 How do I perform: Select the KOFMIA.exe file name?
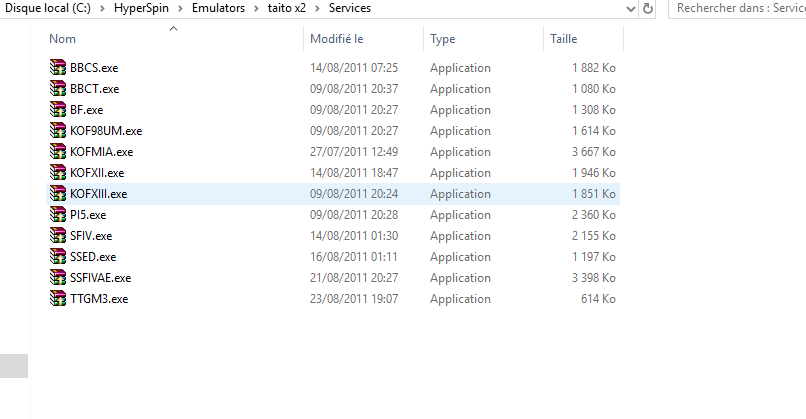click(x=101, y=152)
